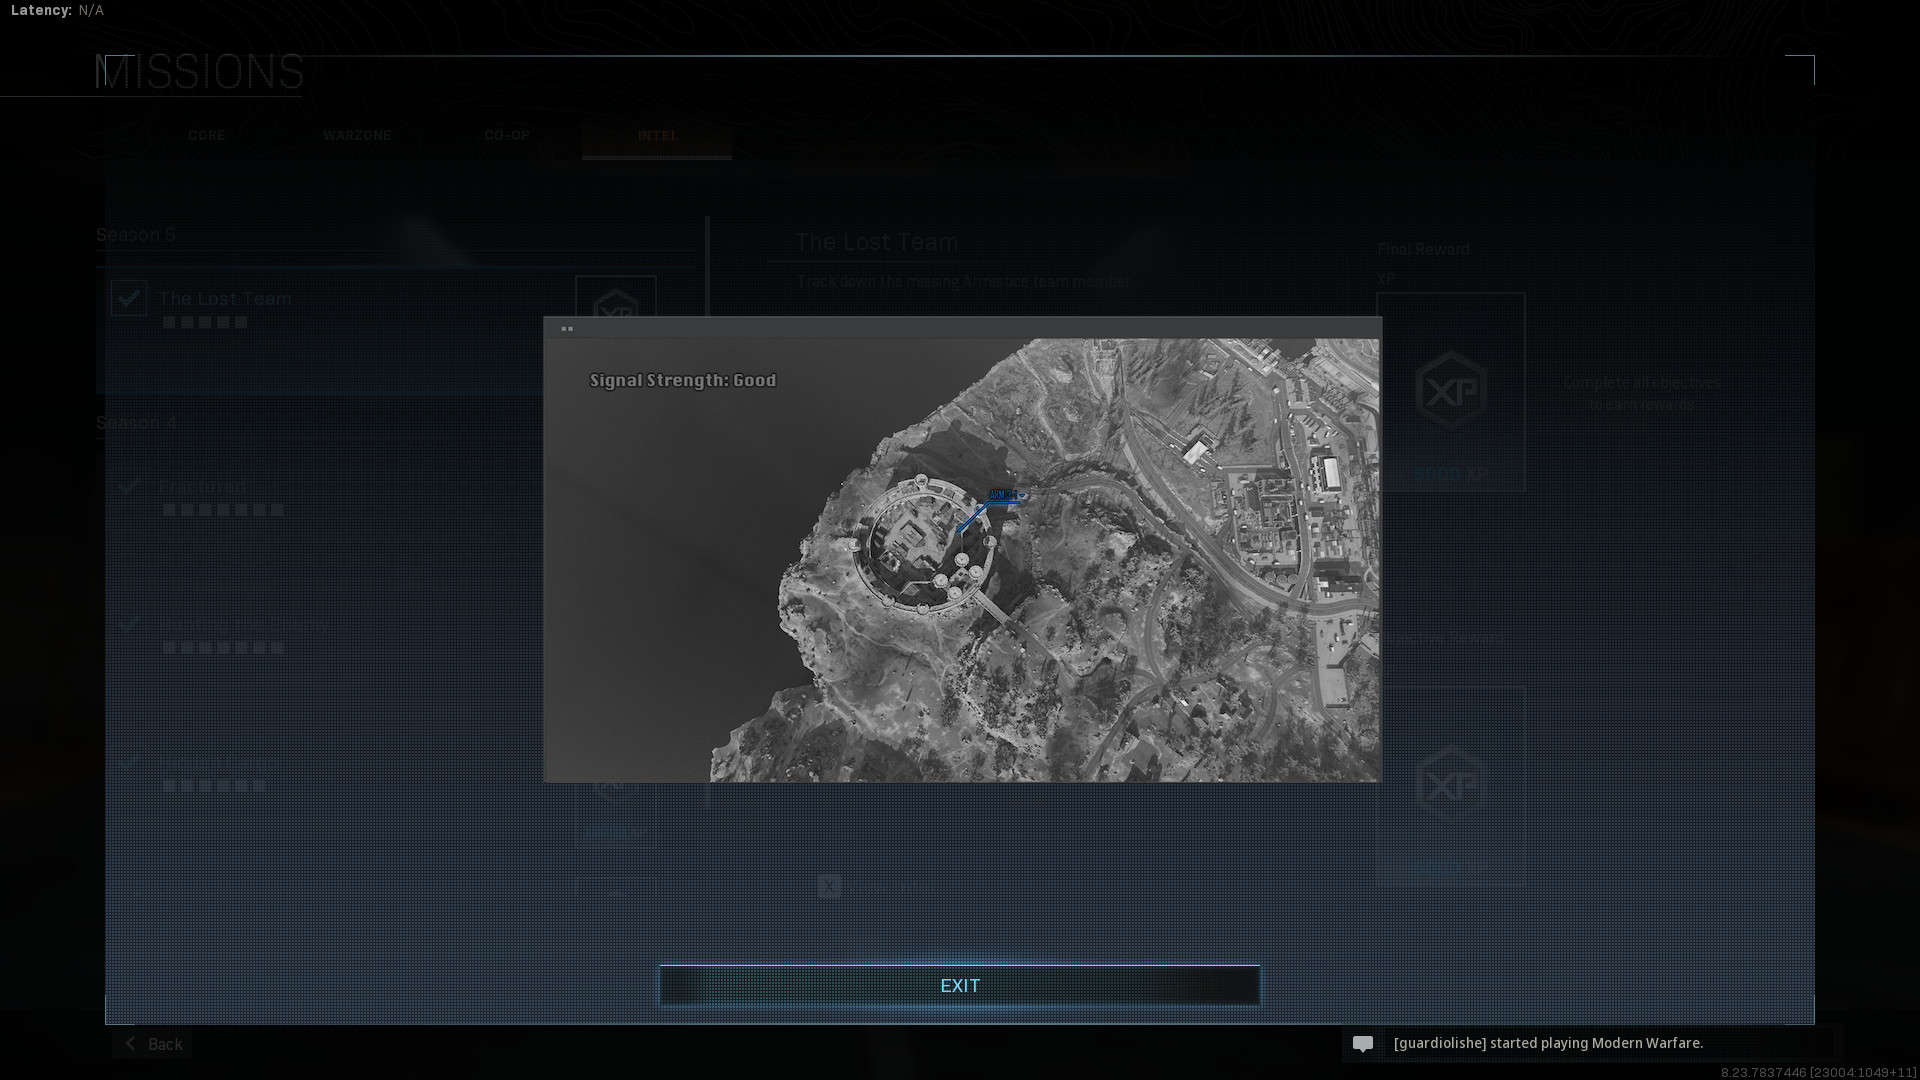This screenshot has width=1920, height=1080.
Task: Open the chat bubble notification icon
Action: click(1362, 1043)
